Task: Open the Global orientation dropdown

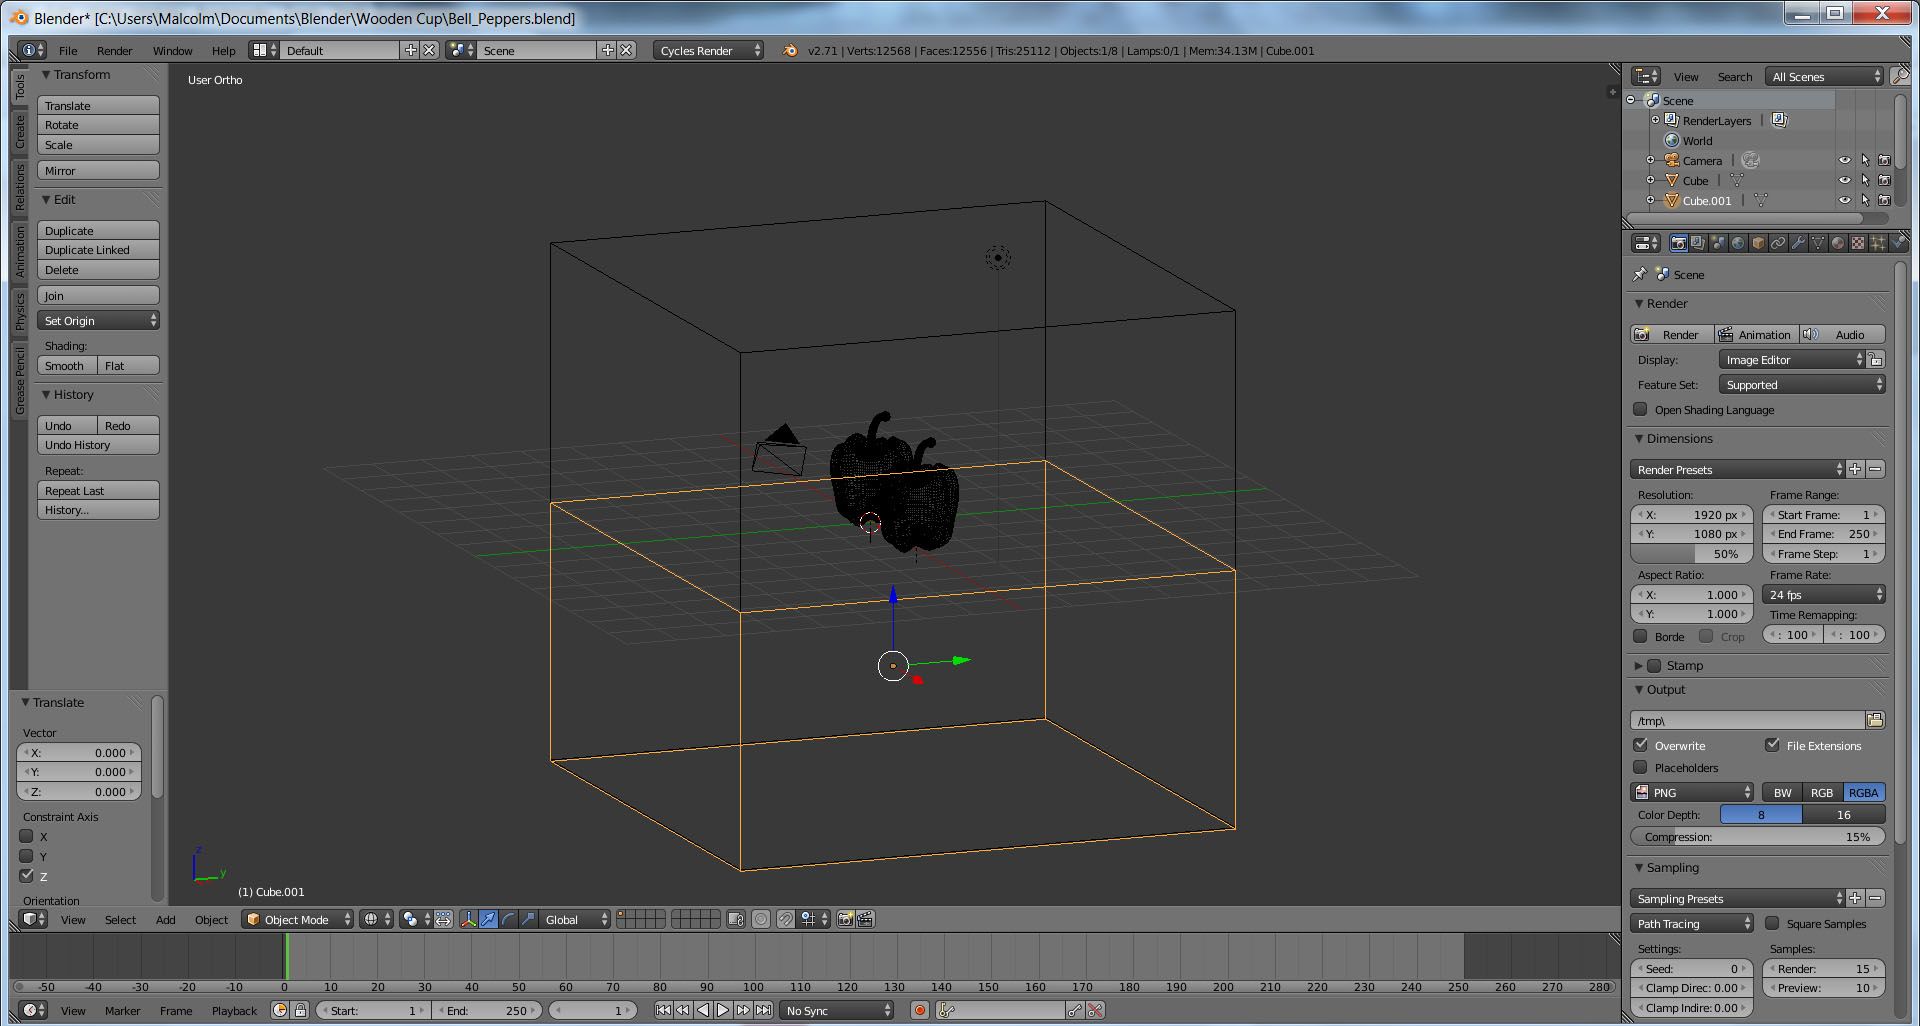Action: tap(575, 919)
